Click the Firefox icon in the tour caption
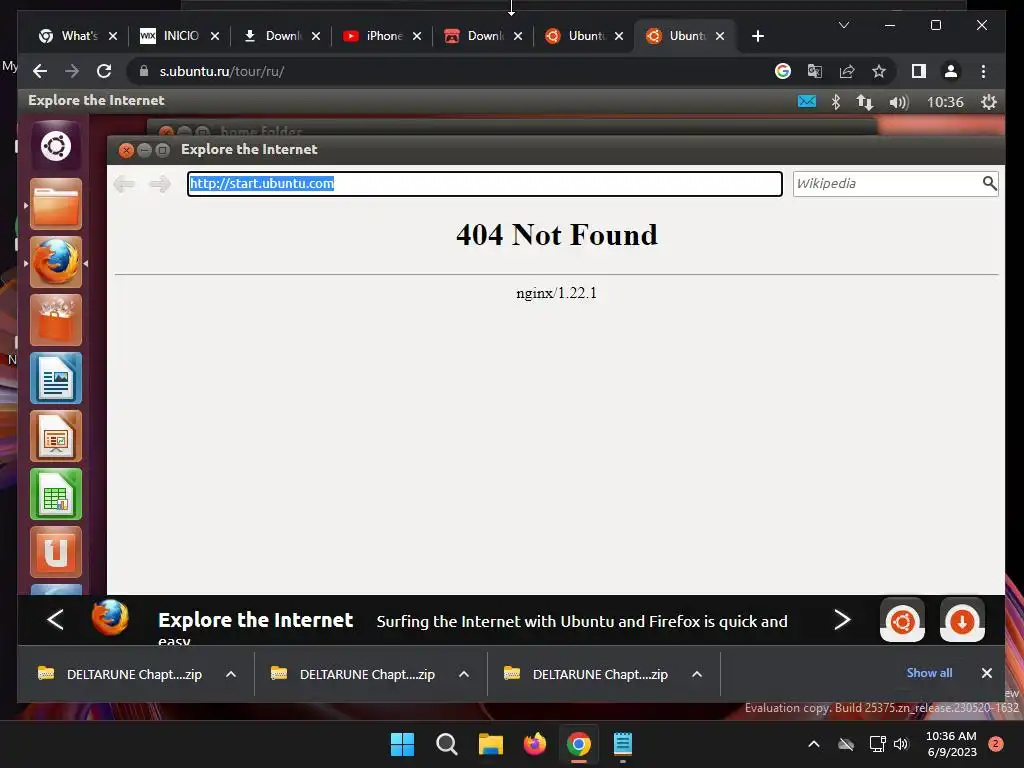 pos(110,617)
